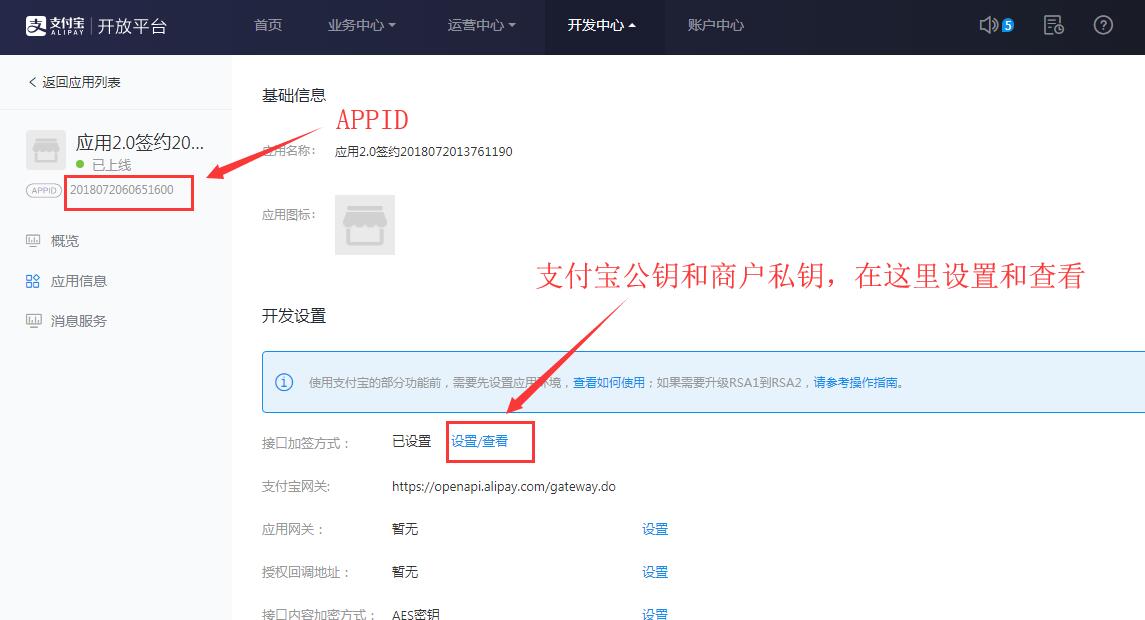Click the app name 应用2.0签约2018072013761190
1145x620 pixels.
[424, 152]
